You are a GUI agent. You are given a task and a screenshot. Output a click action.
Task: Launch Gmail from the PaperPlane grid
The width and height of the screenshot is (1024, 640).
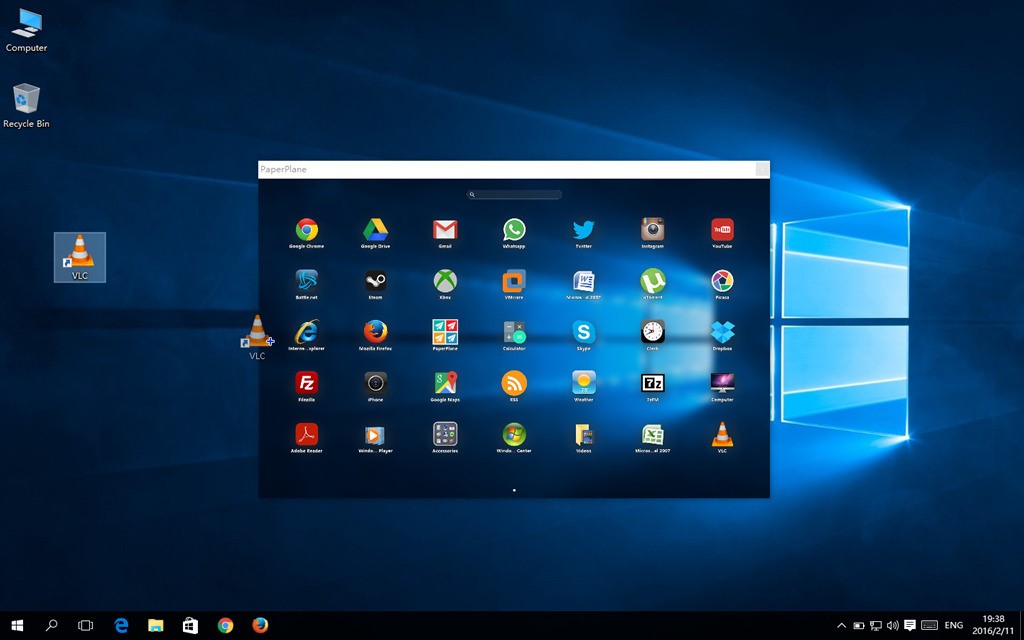pos(445,230)
